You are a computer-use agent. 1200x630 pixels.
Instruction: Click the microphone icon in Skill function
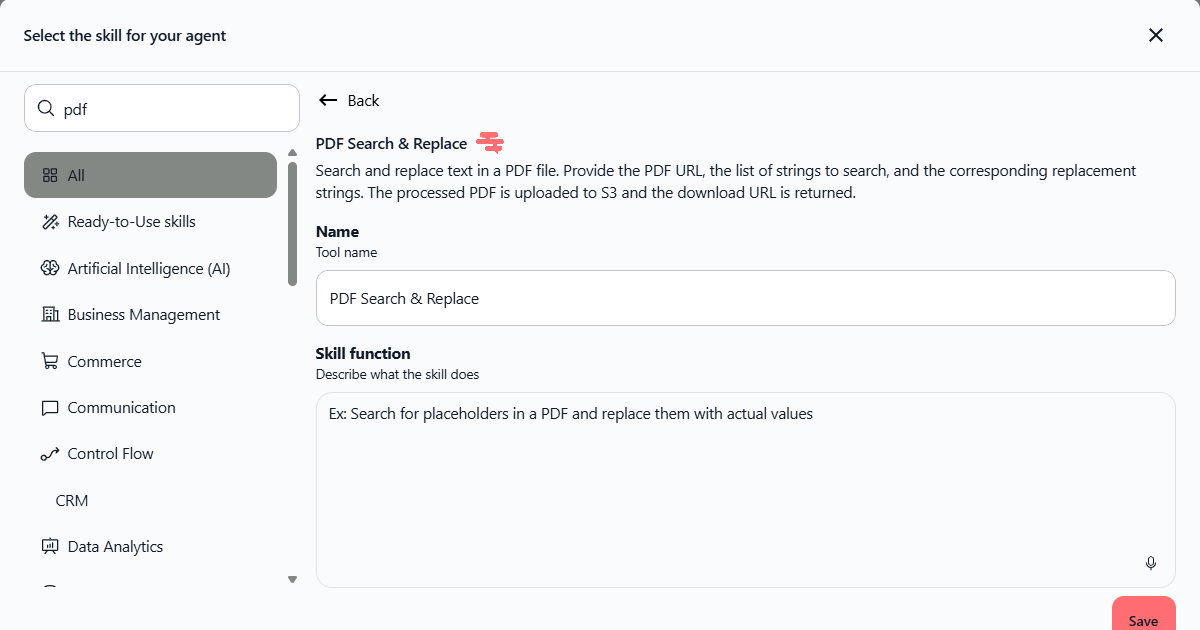coord(1151,563)
